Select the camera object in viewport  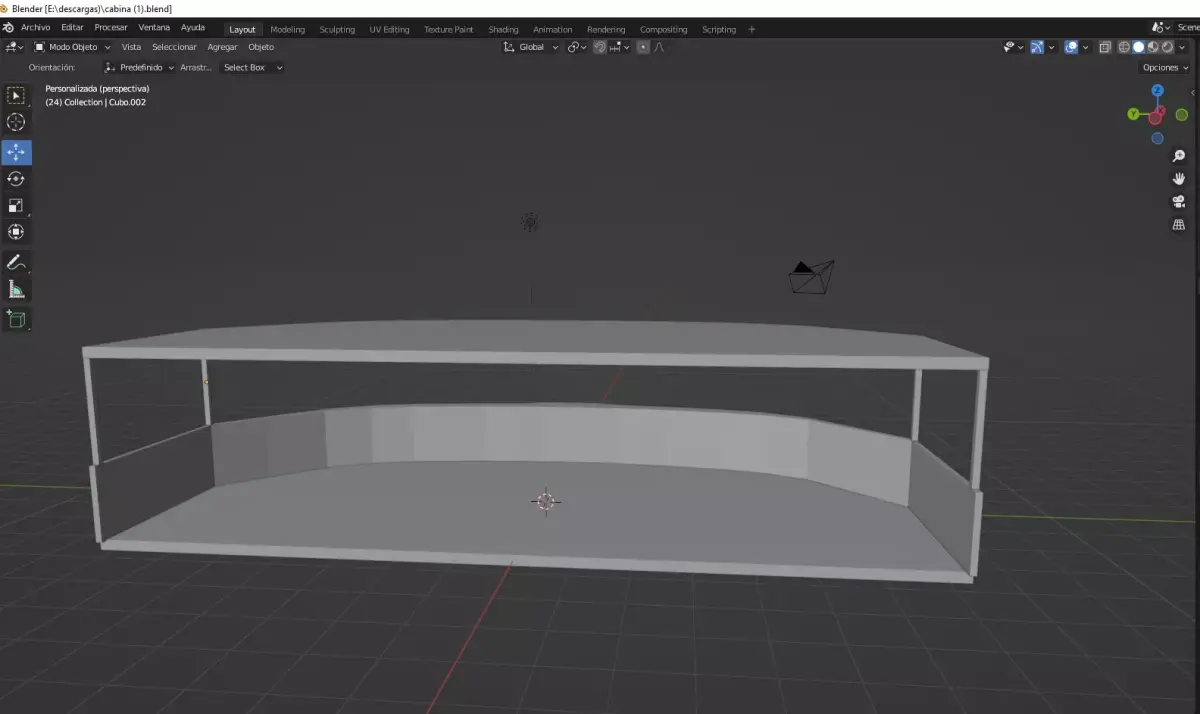(811, 277)
